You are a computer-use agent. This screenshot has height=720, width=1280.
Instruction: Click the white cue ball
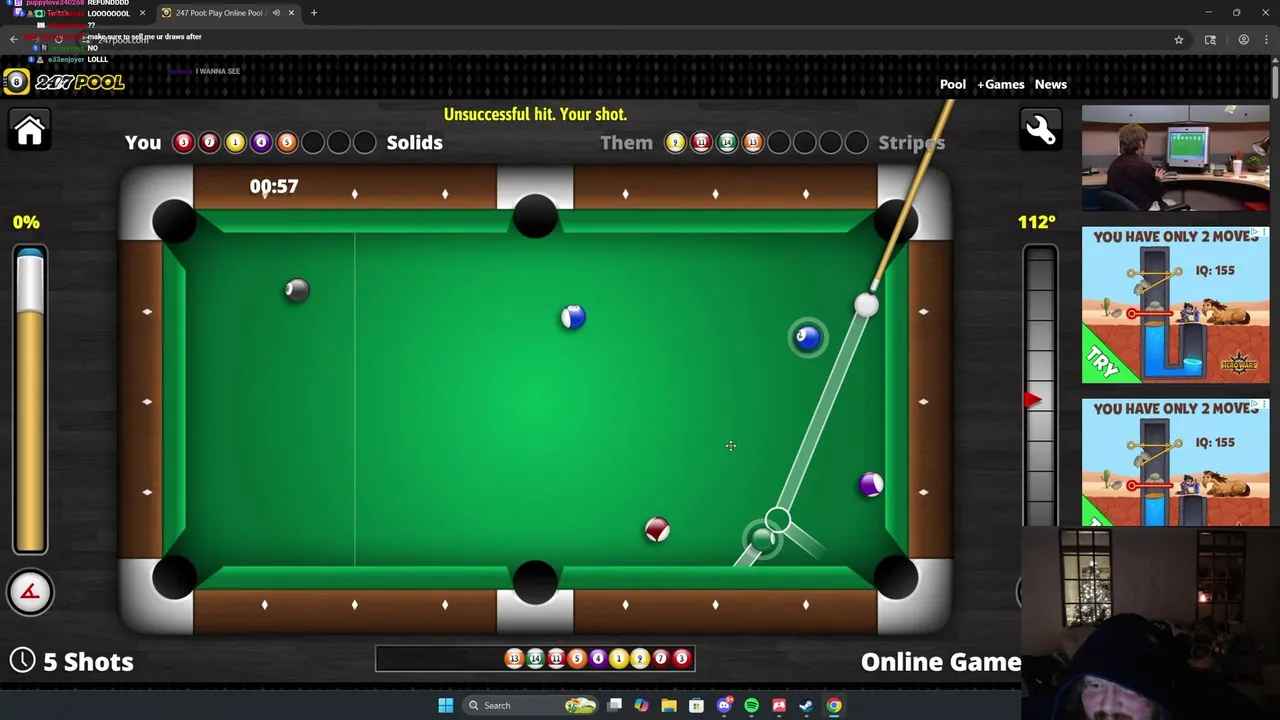point(866,306)
